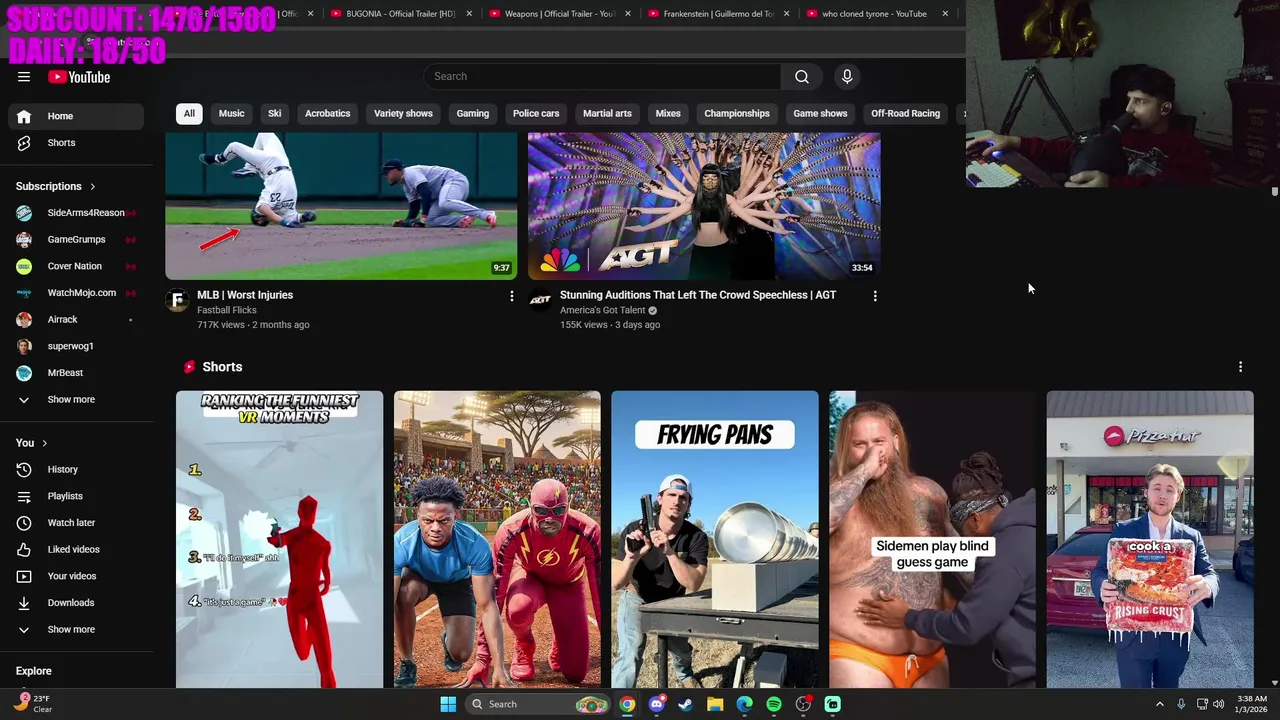Open the YouTube hamburger guide menu
Image resolution: width=1280 pixels, height=720 pixels.
(x=24, y=77)
